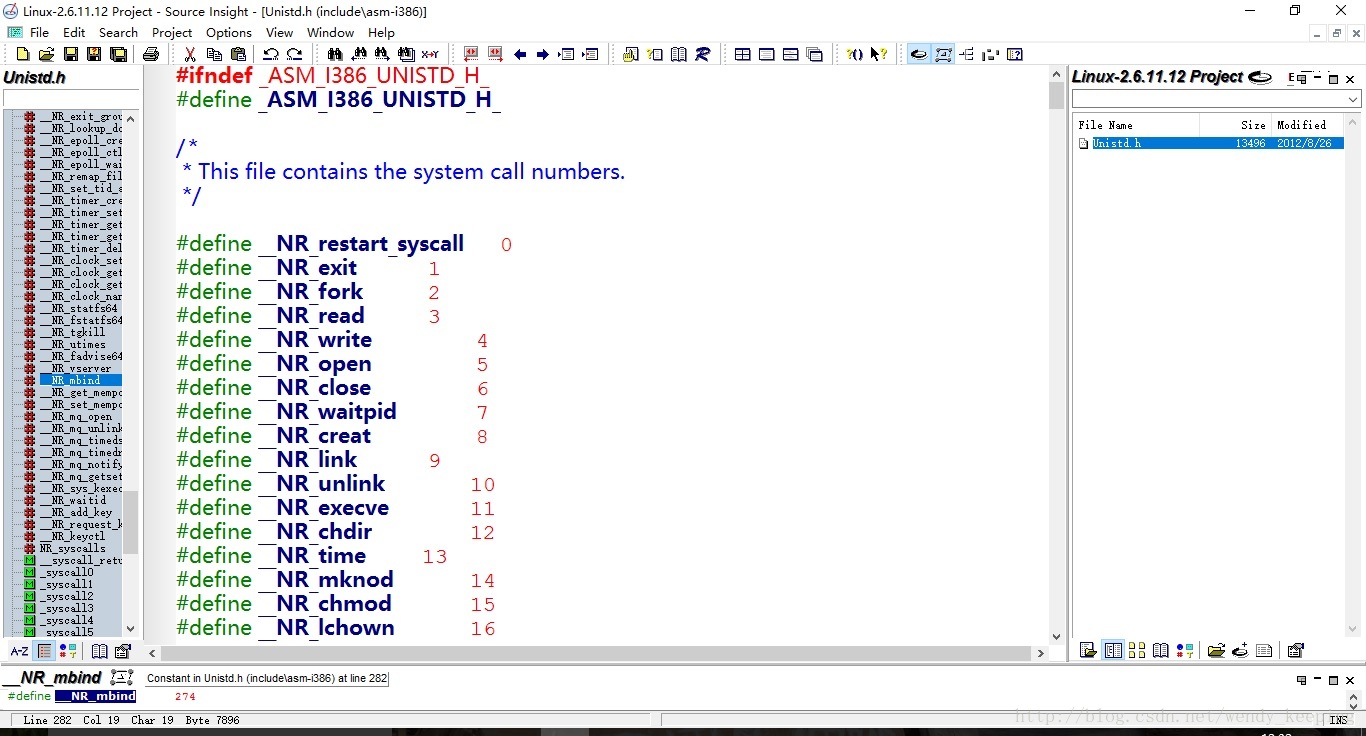
Task: Redo the edit via toolbar arrow
Action: click(x=294, y=54)
